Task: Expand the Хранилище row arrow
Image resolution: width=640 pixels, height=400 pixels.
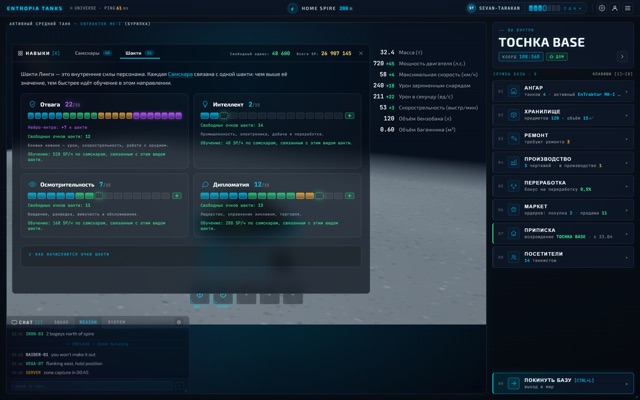Action: pos(627,115)
